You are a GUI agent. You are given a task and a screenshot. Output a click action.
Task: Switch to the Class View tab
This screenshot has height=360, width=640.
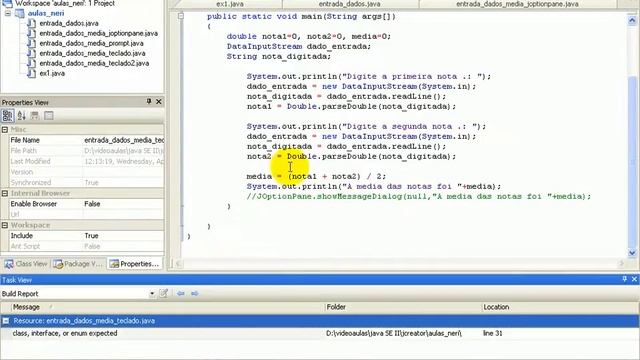pos(26,264)
